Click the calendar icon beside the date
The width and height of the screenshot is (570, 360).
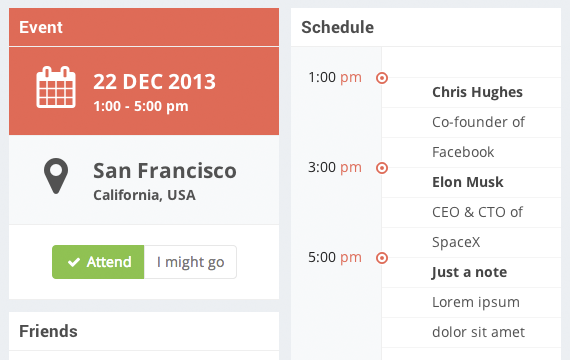pos(56,87)
